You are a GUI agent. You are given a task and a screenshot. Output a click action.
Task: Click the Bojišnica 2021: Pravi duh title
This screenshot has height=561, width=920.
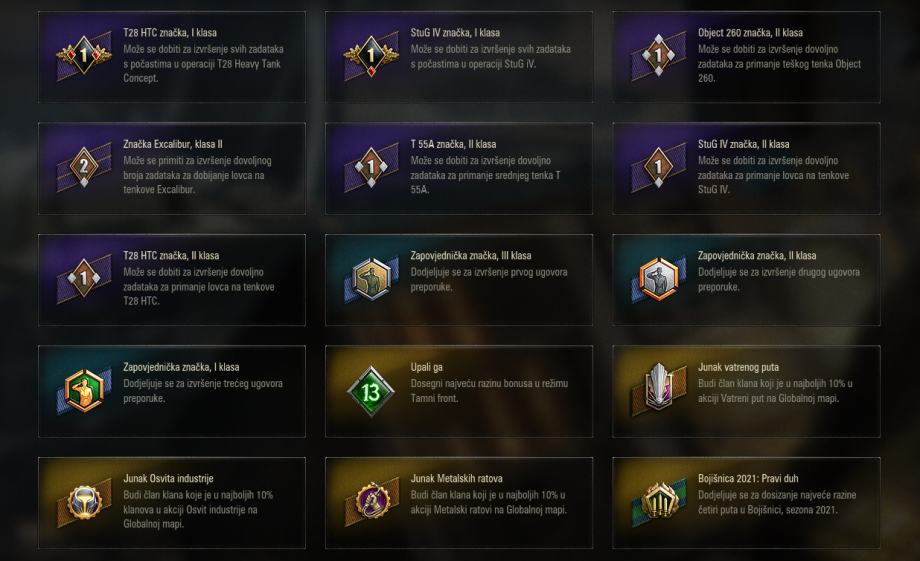click(748, 479)
